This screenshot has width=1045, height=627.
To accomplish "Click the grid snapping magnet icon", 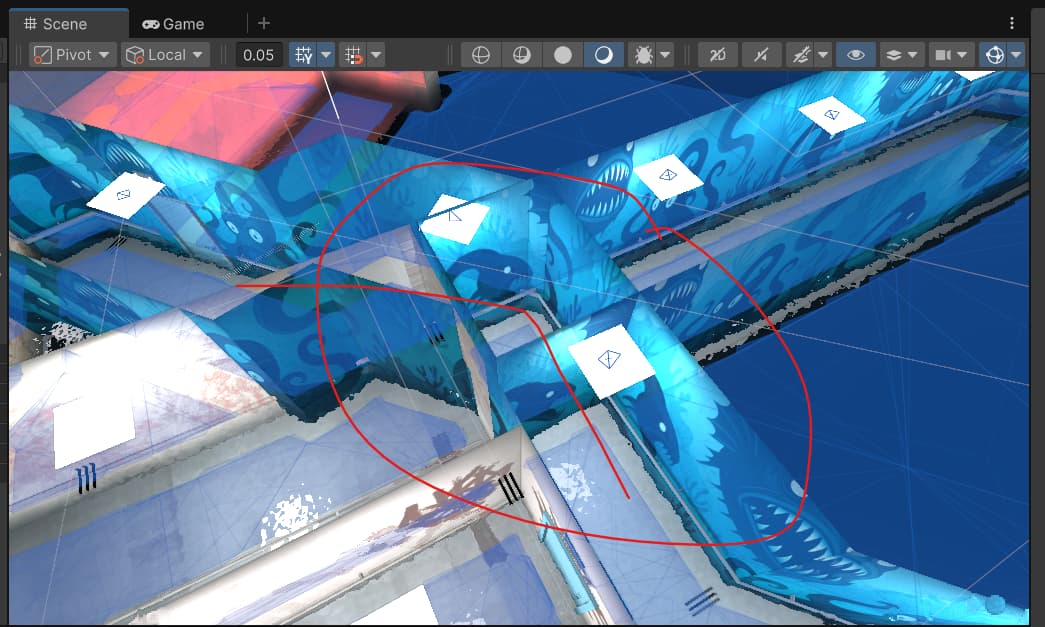I will 354,56.
